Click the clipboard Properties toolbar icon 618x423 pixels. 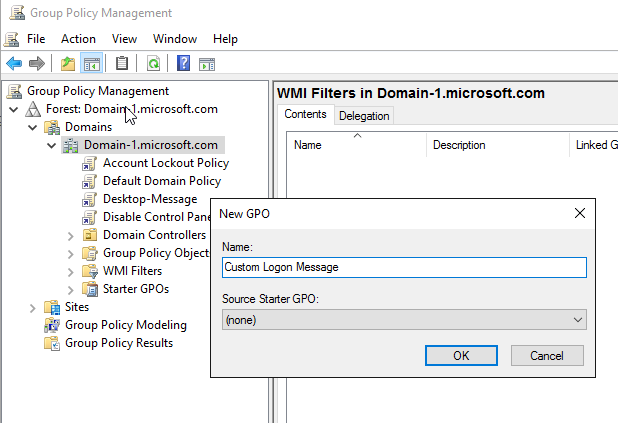click(122, 63)
